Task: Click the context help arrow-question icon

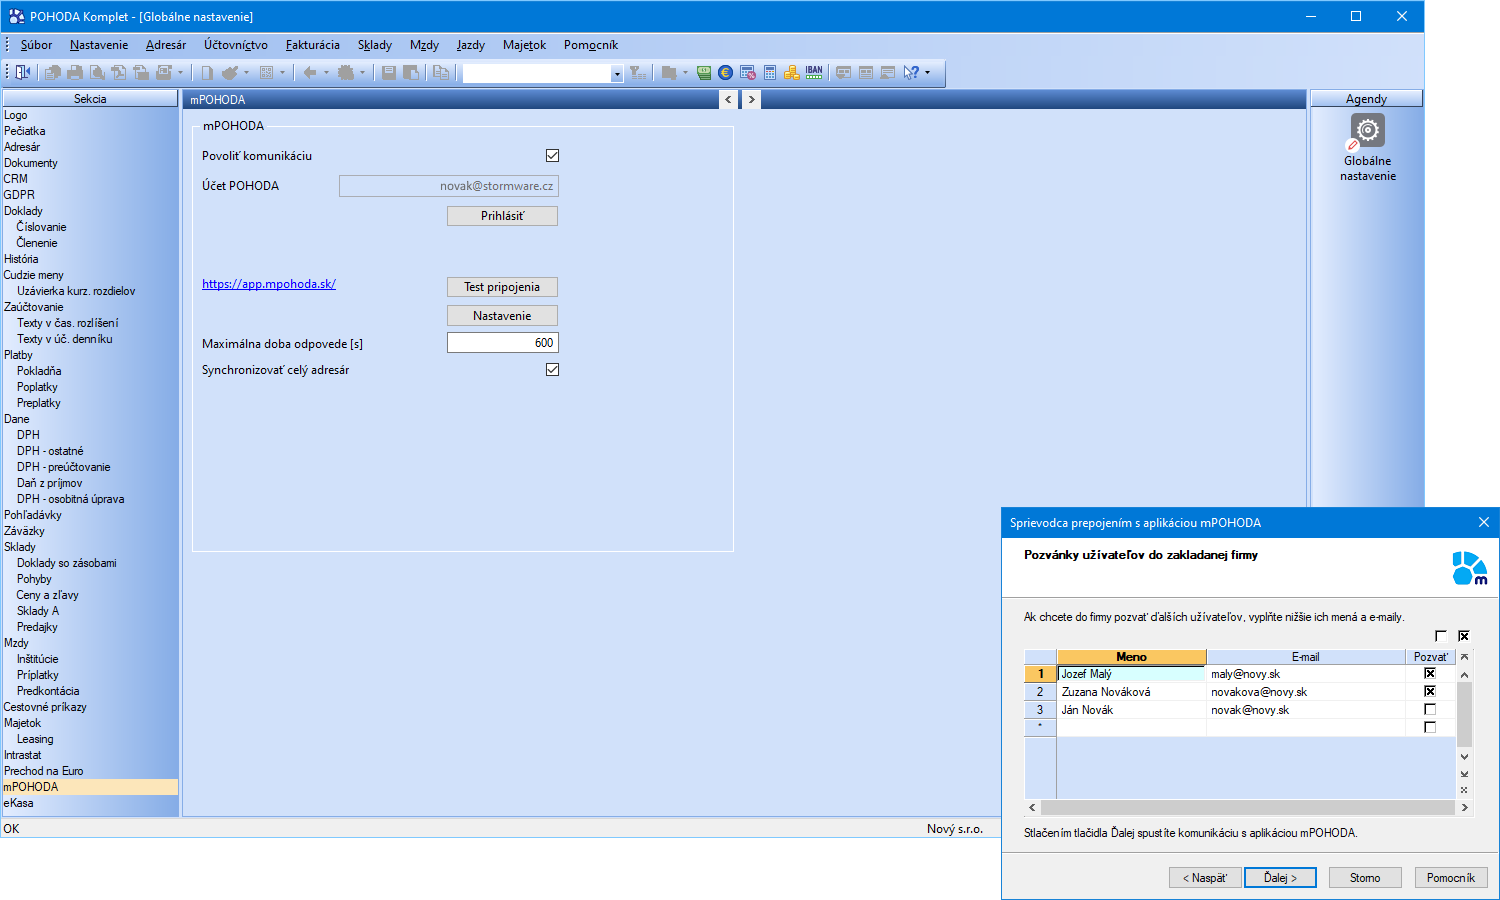Action: (x=911, y=72)
